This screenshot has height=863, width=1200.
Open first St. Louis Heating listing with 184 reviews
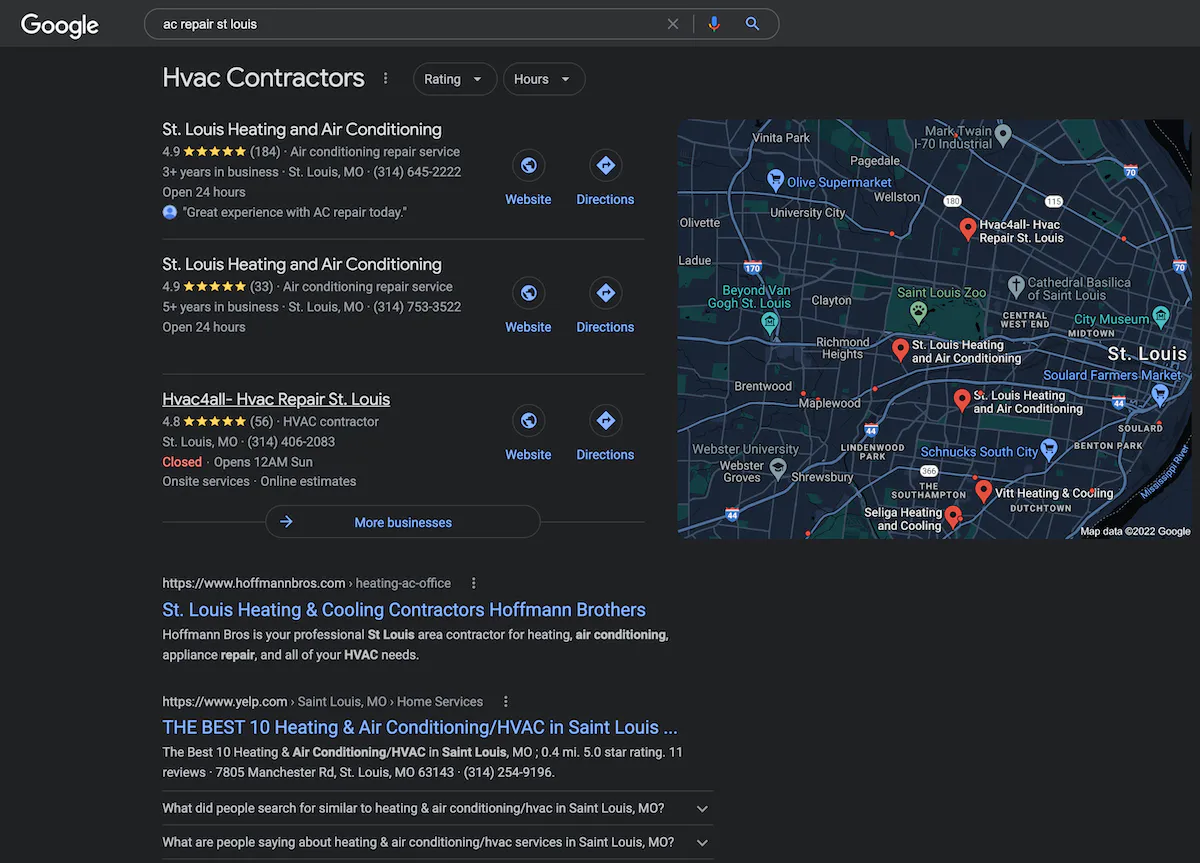(x=302, y=129)
